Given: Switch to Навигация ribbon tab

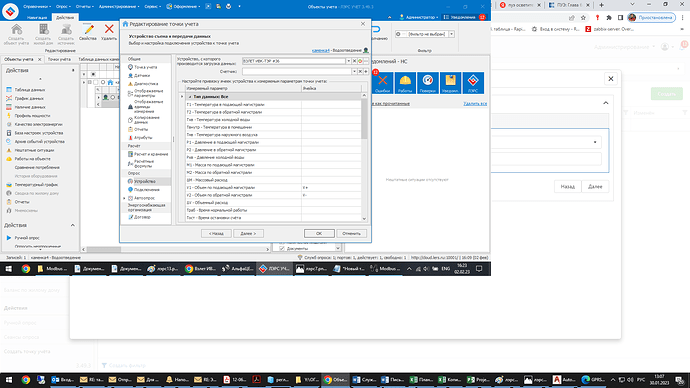Looking at the screenshot, I should 37,18.
